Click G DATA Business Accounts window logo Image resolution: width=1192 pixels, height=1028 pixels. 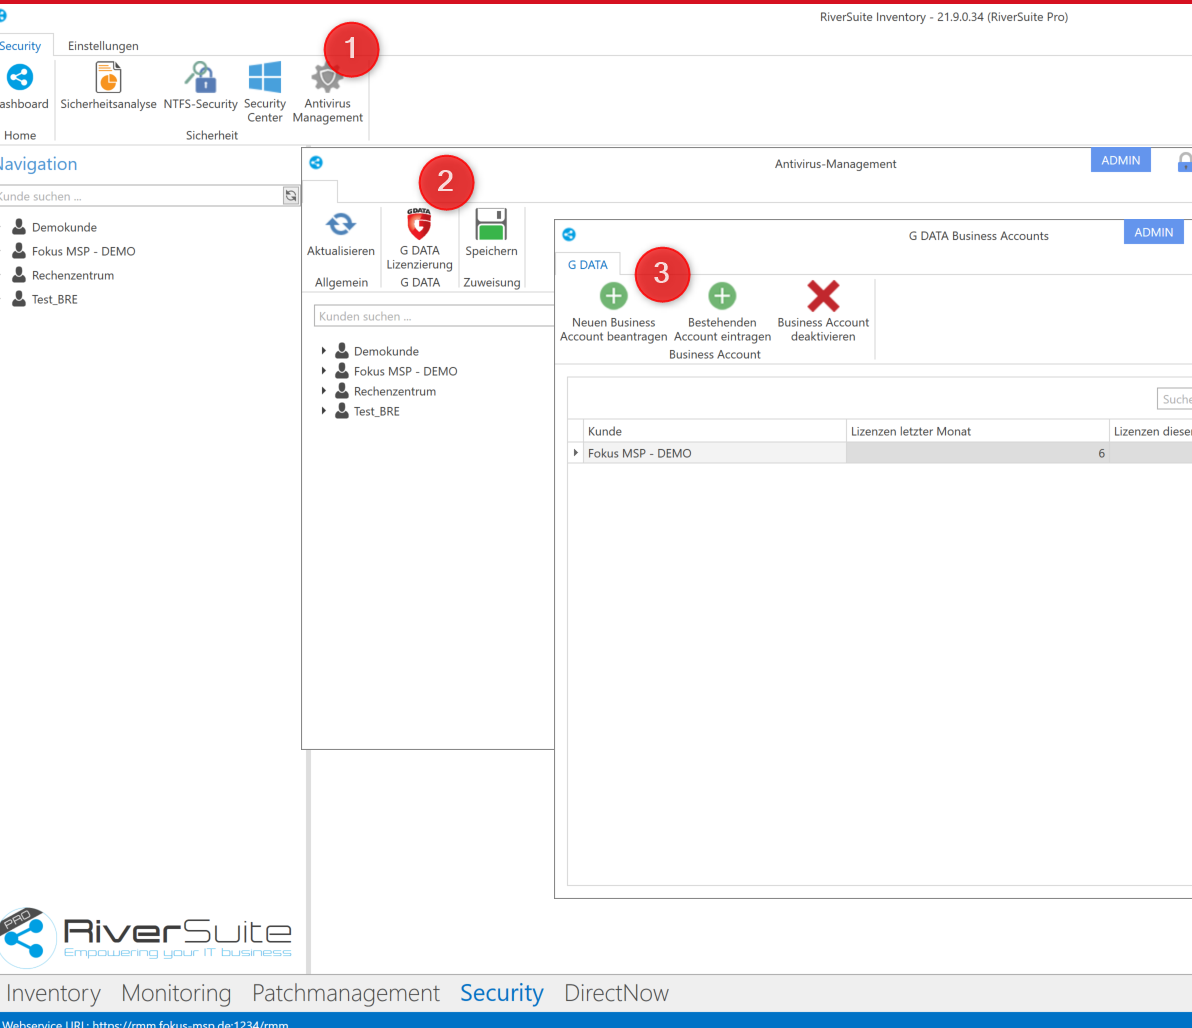coord(569,235)
